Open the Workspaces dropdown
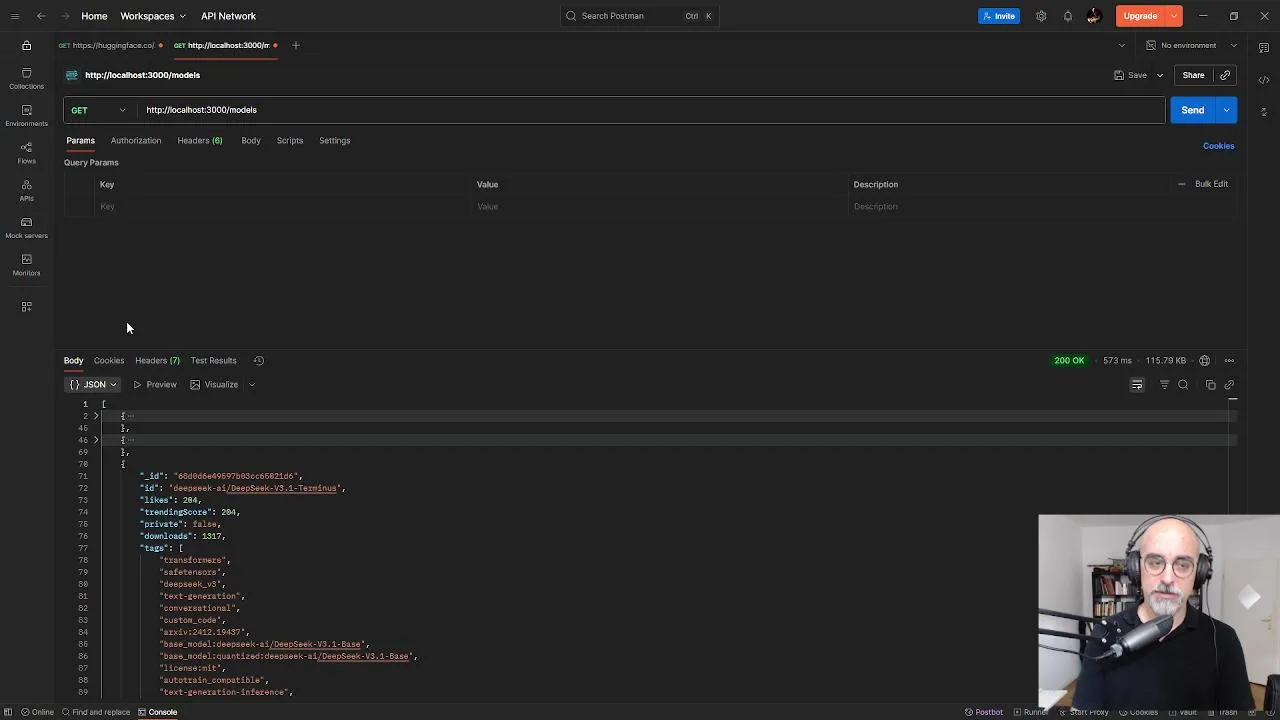Screen dimensions: 1280x720 click(153, 16)
